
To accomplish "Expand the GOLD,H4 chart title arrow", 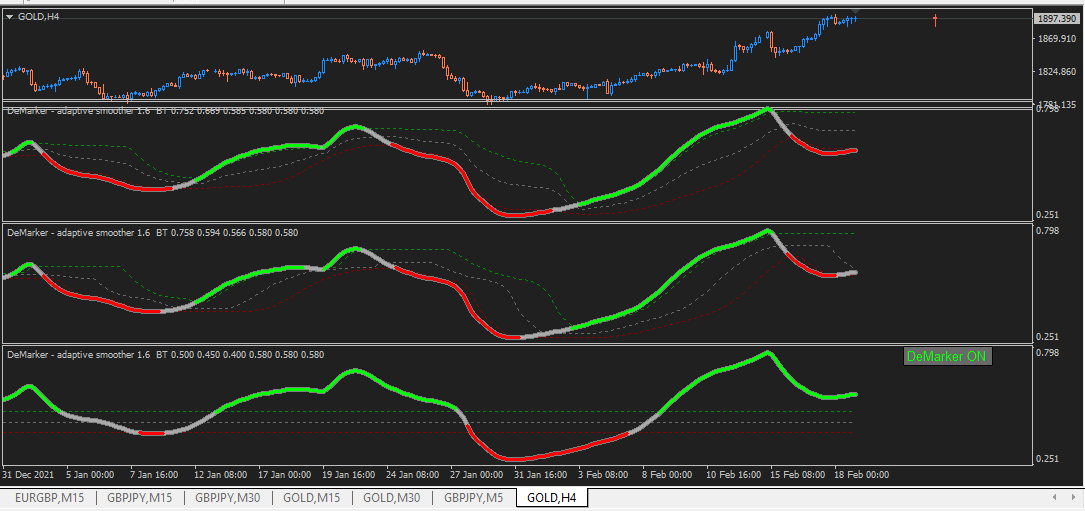I will (x=10, y=16).
